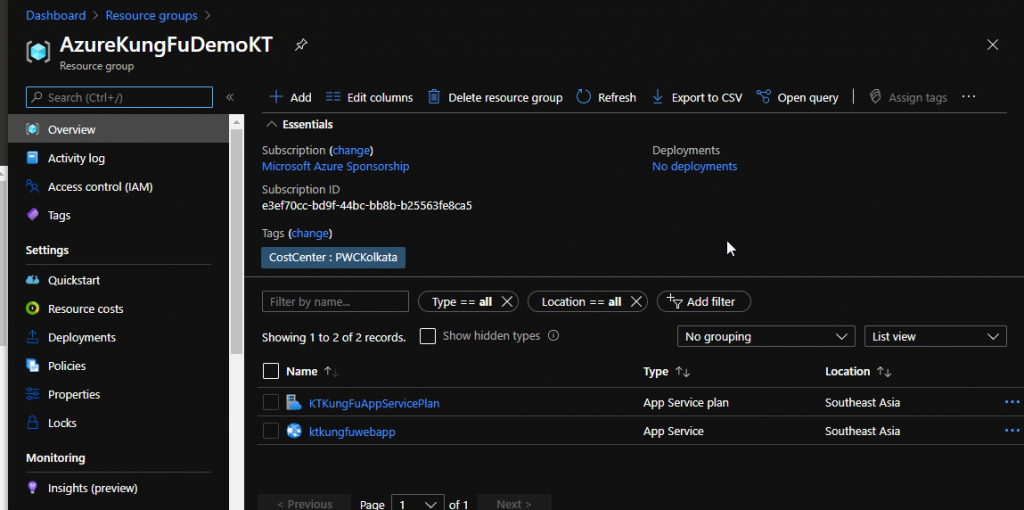This screenshot has width=1024, height=510.
Task: Sort resources by Name column arrows
Action: pyautogui.click(x=331, y=372)
